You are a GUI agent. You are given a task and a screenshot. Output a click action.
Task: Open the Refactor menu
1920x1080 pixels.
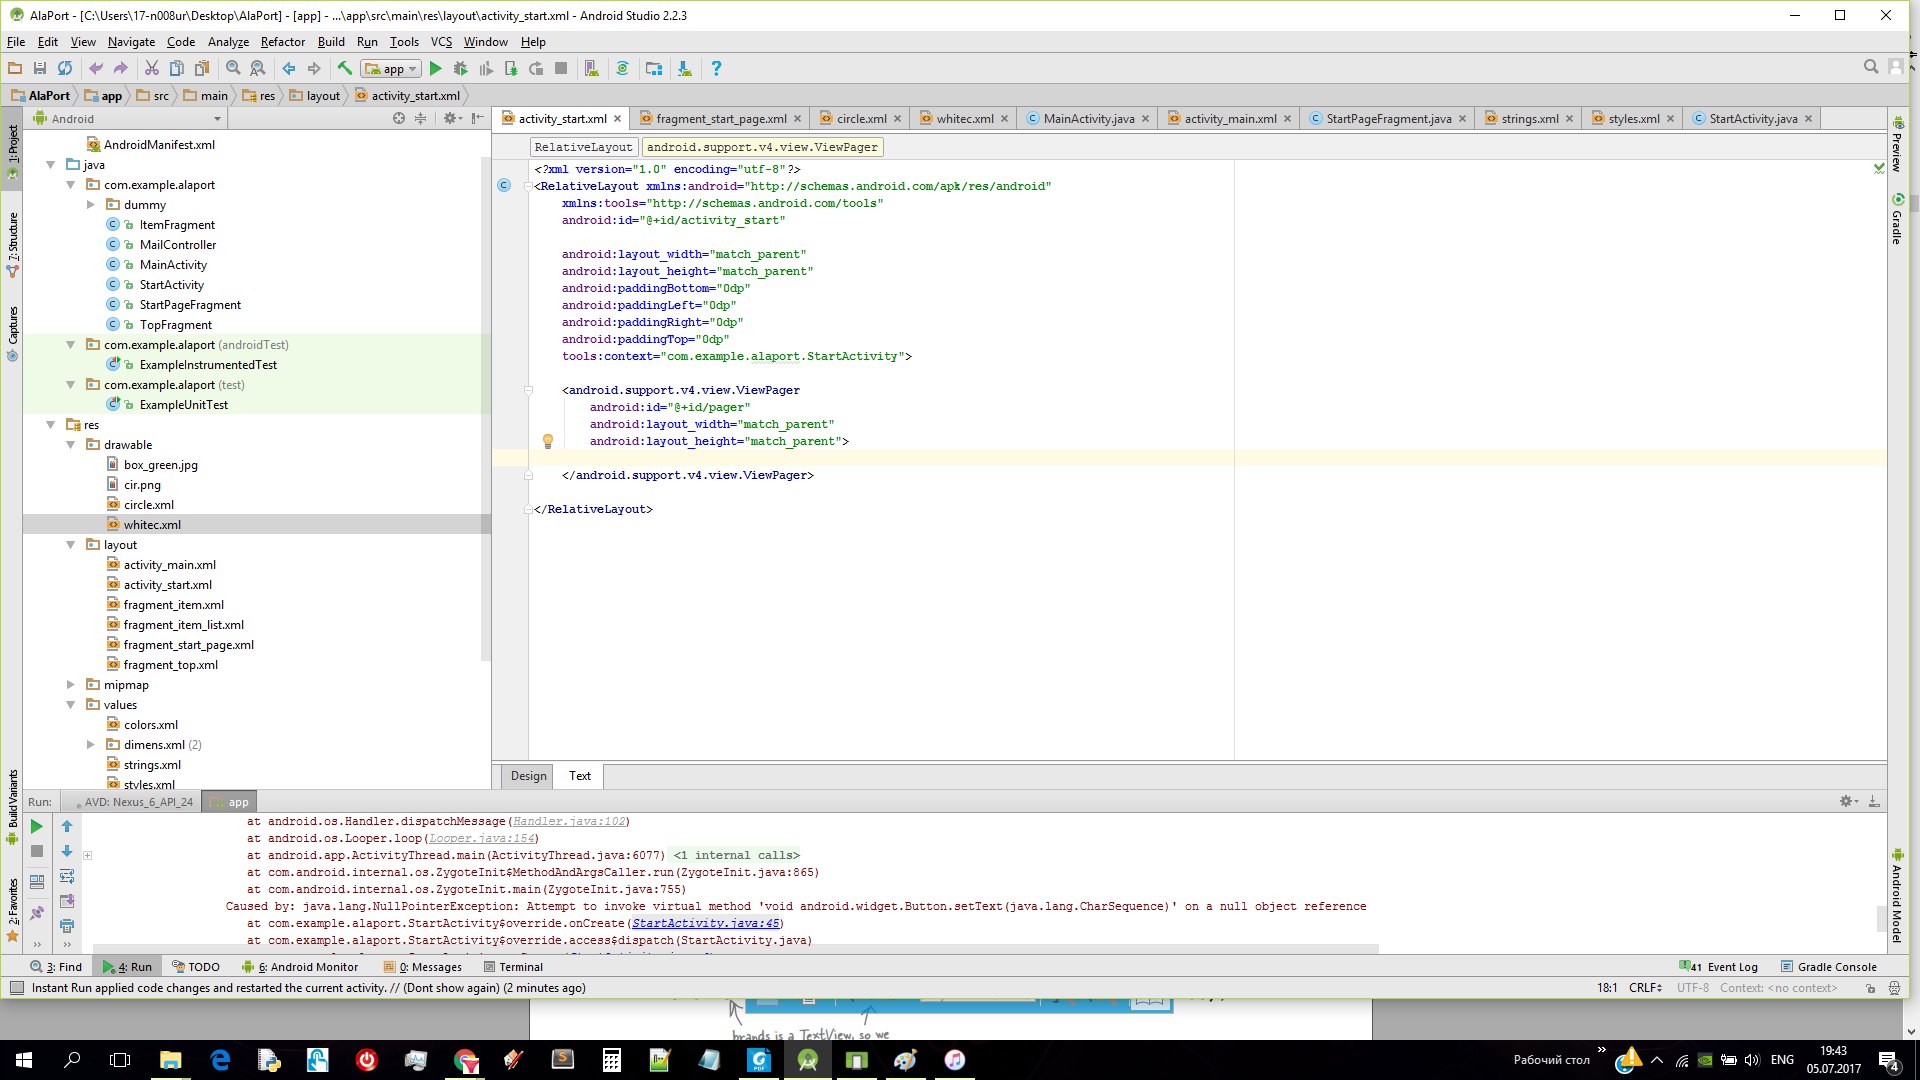click(282, 42)
